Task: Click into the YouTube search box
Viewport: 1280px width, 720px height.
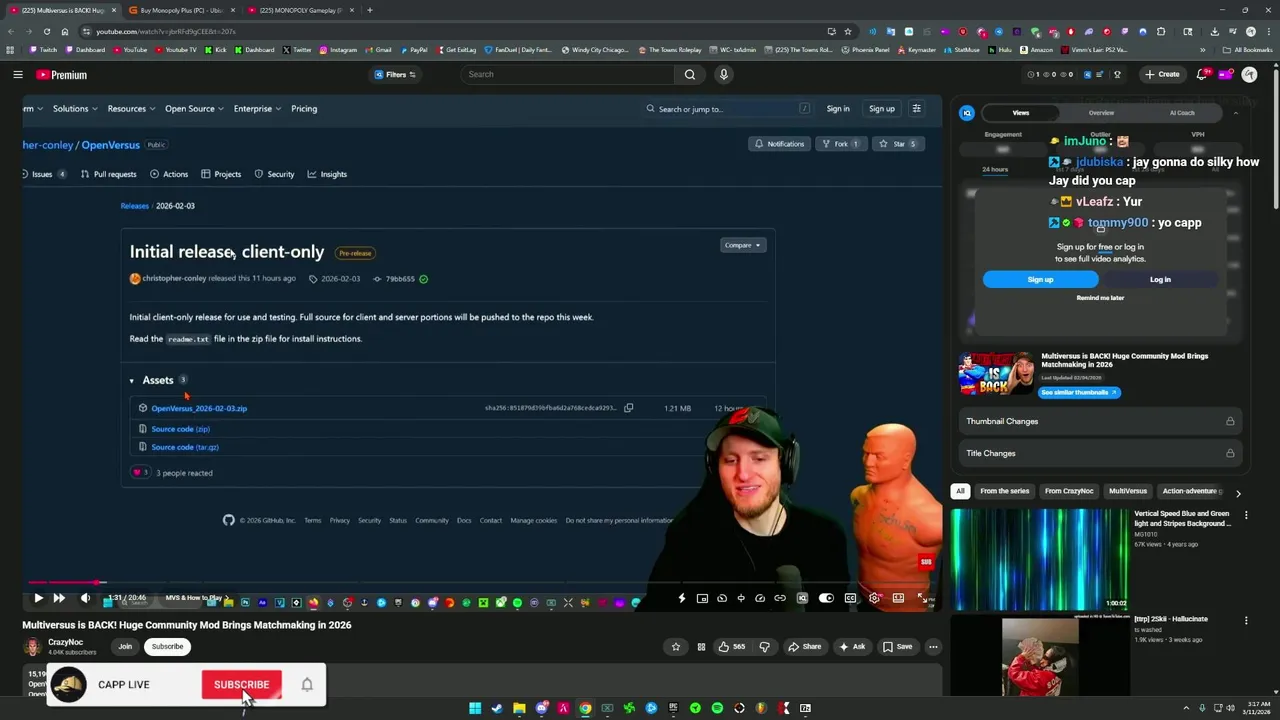Action: [568, 74]
